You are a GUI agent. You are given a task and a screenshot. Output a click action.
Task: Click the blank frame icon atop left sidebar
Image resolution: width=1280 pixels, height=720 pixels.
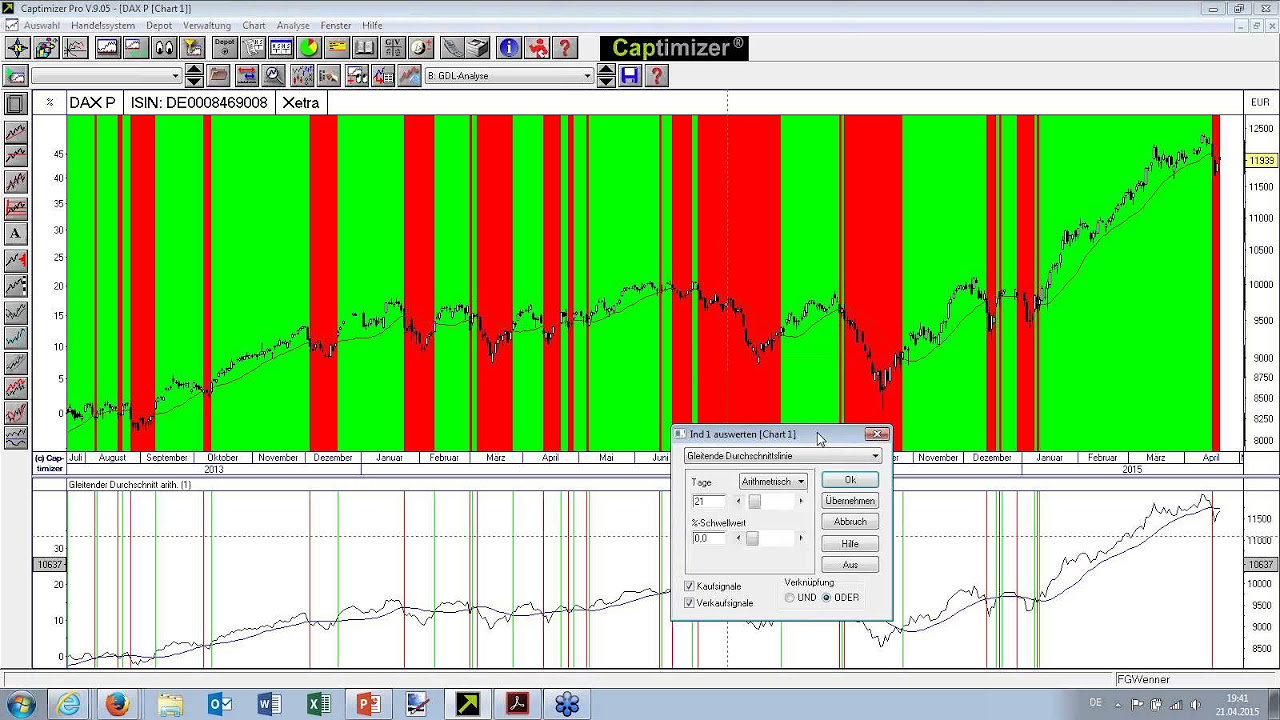click(x=15, y=104)
